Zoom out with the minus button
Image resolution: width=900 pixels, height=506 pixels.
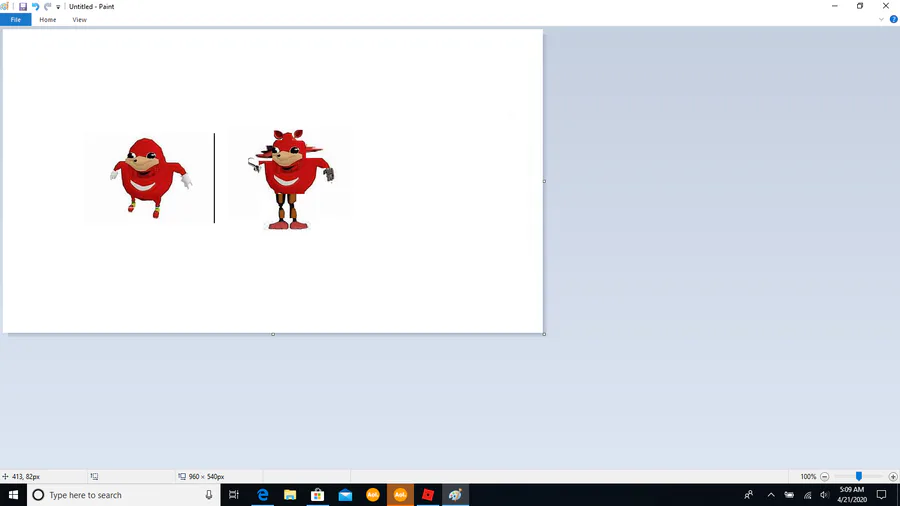pos(824,477)
